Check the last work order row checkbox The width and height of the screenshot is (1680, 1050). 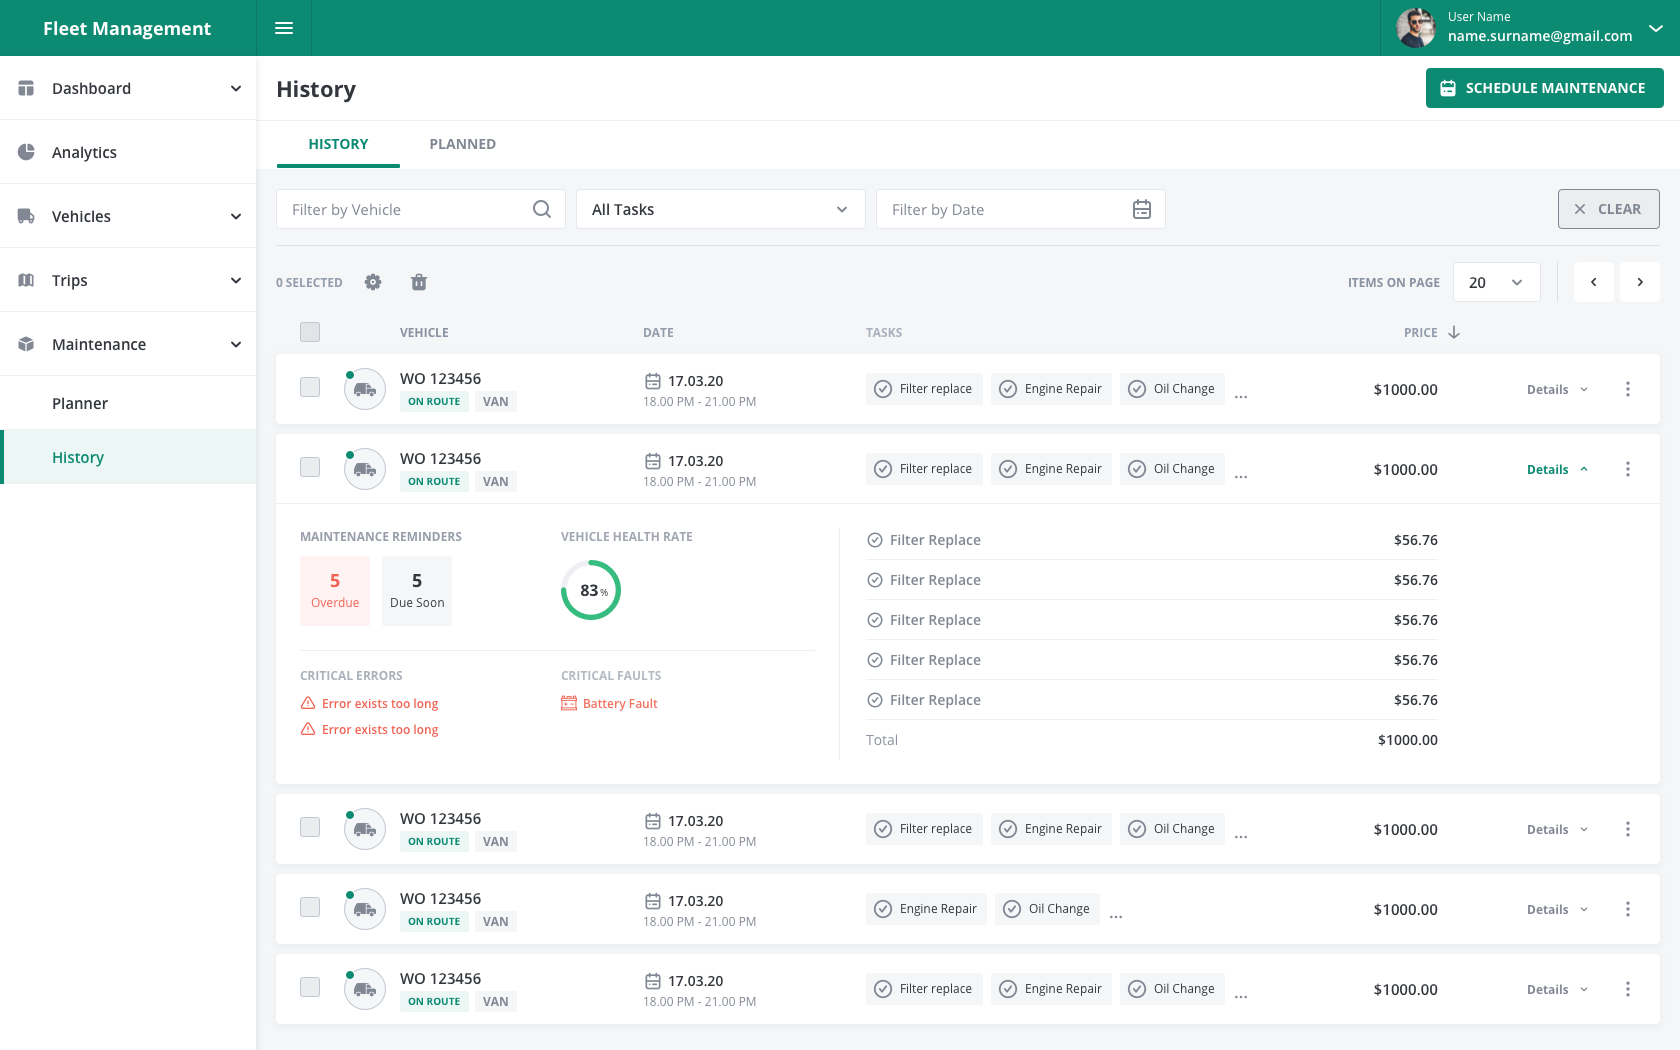(x=310, y=987)
